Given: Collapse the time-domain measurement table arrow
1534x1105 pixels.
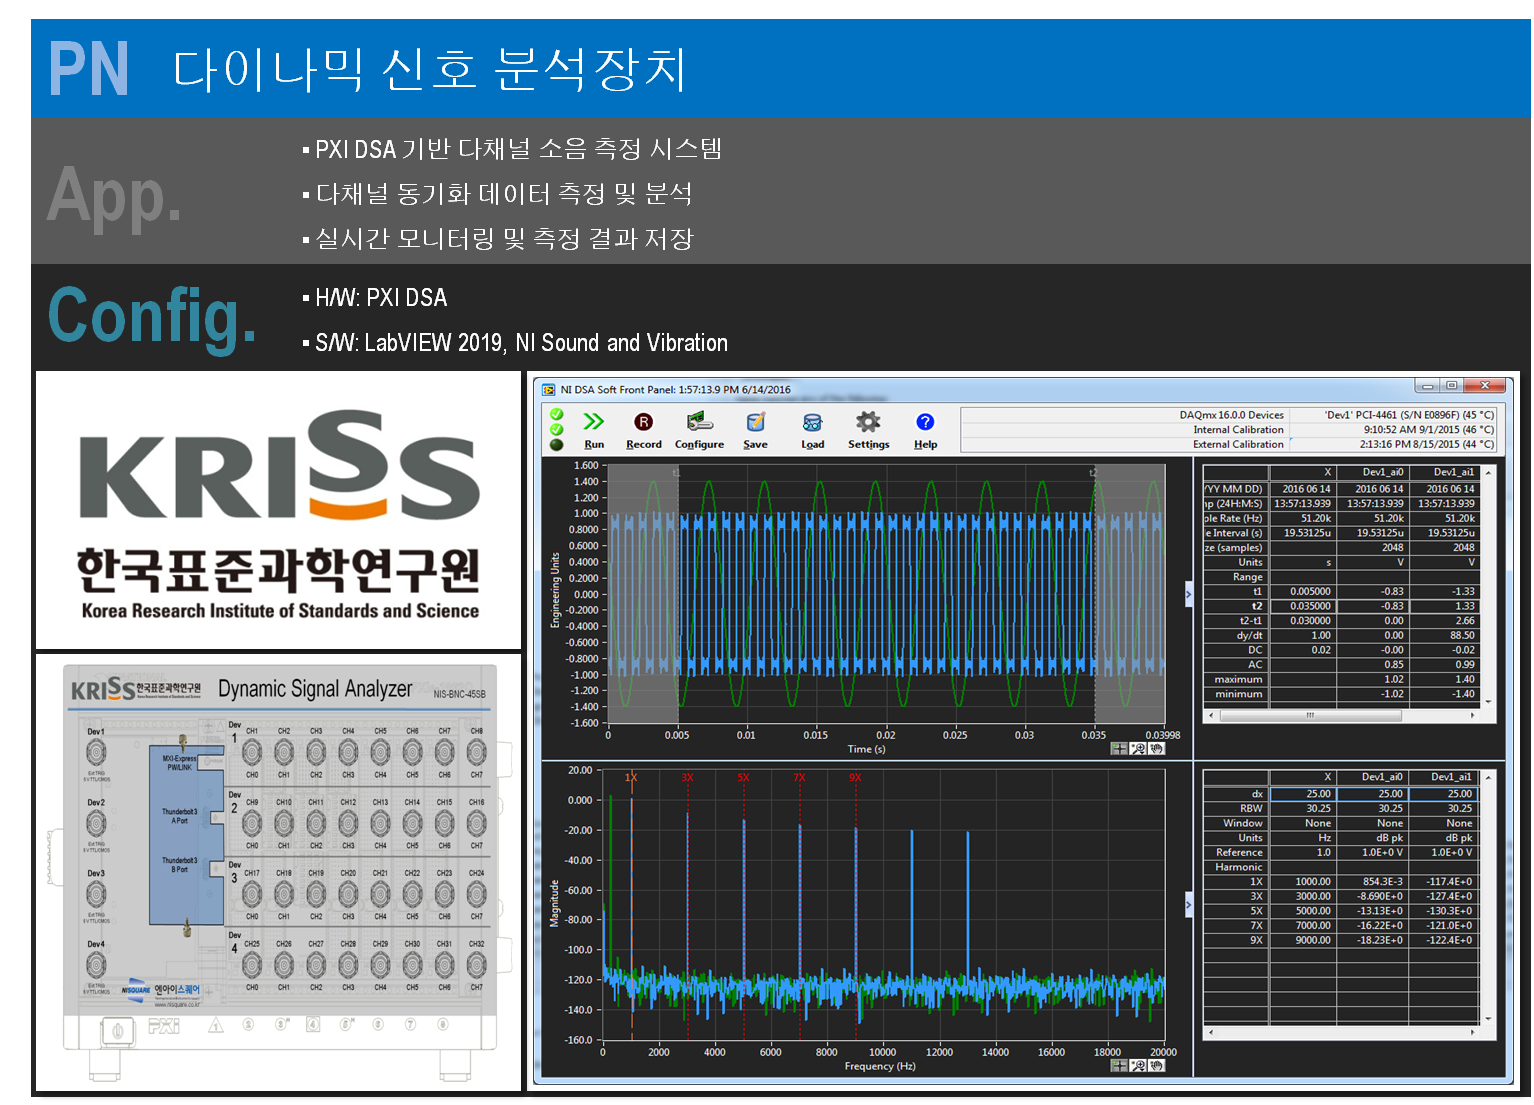Looking at the screenshot, I should pyautogui.click(x=1188, y=594).
